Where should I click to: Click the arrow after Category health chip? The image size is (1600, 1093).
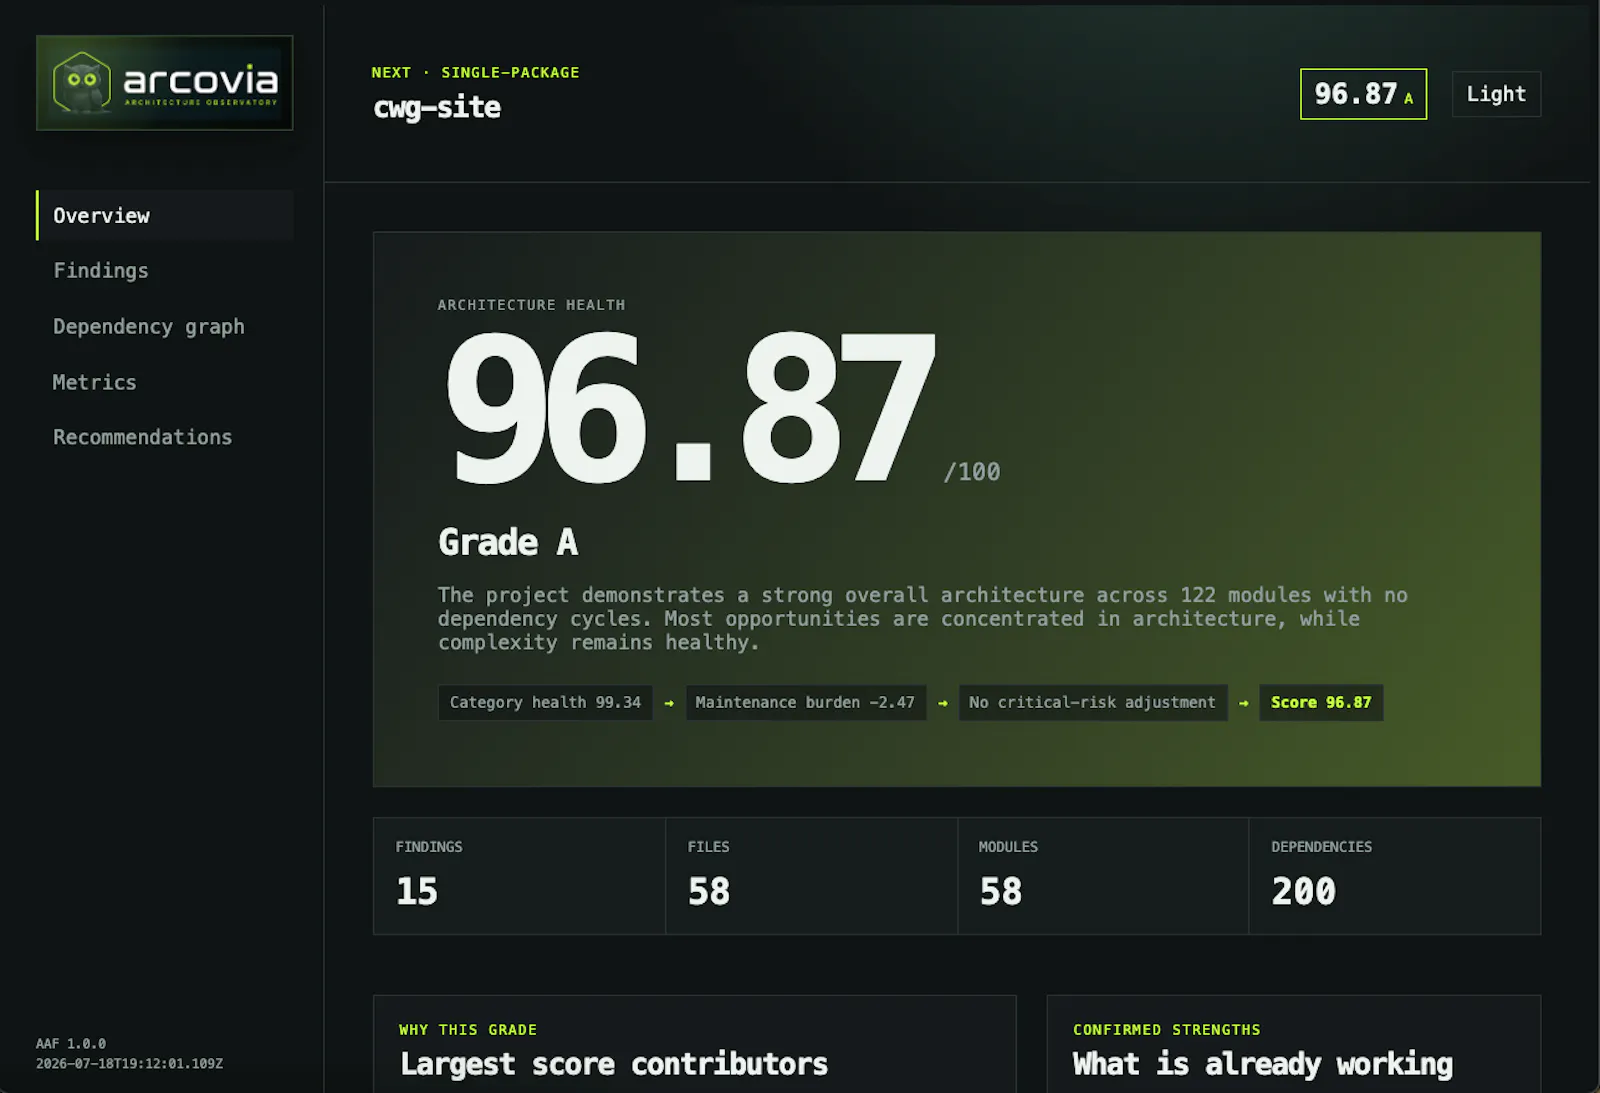click(x=669, y=703)
